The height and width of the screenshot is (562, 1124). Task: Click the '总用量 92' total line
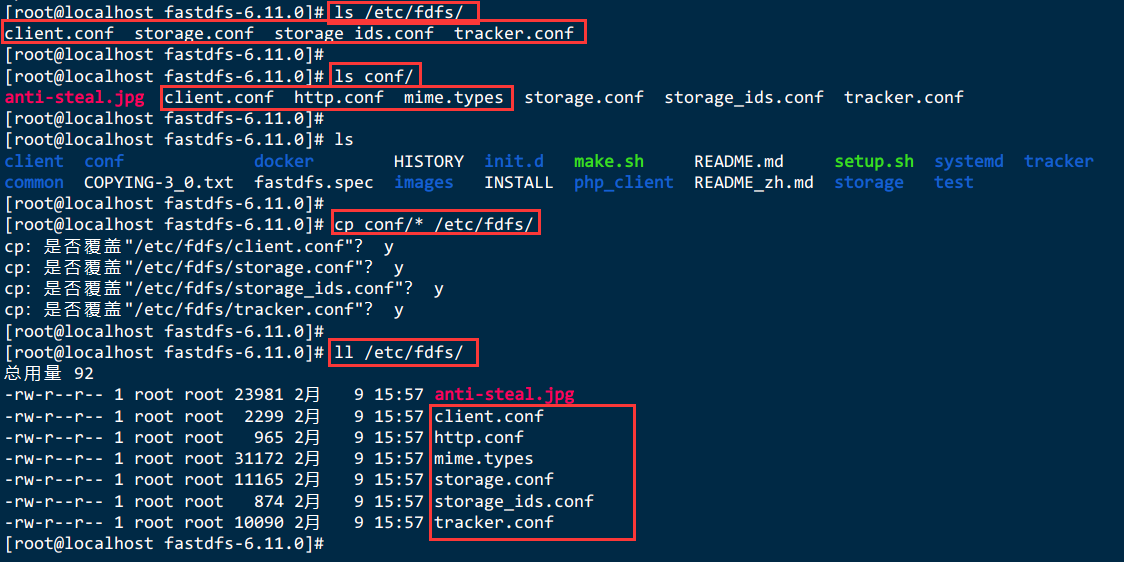click(49, 373)
